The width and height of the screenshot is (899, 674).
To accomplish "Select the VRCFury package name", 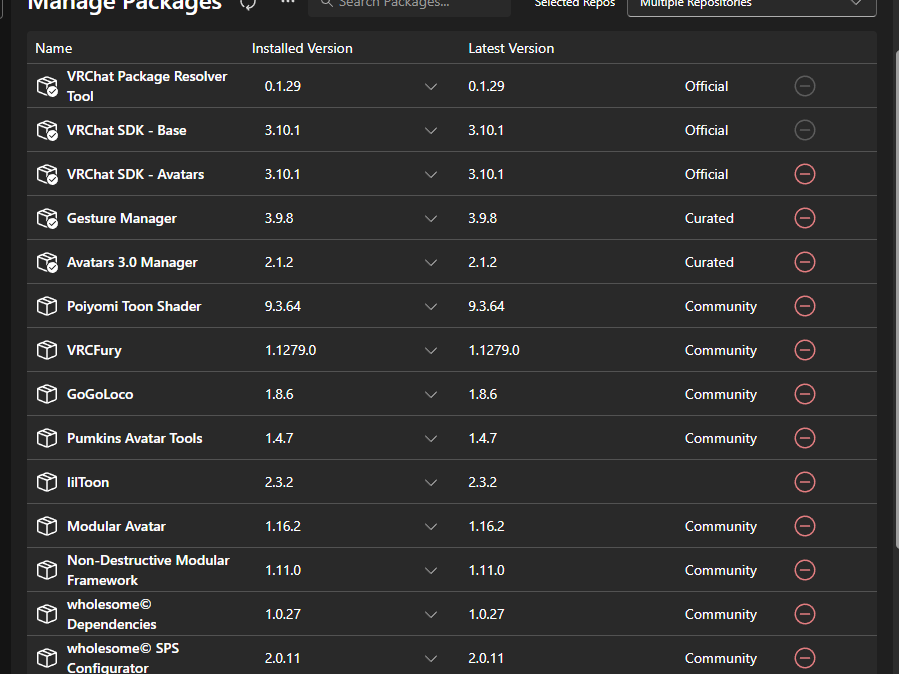I will tap(94, 350).
